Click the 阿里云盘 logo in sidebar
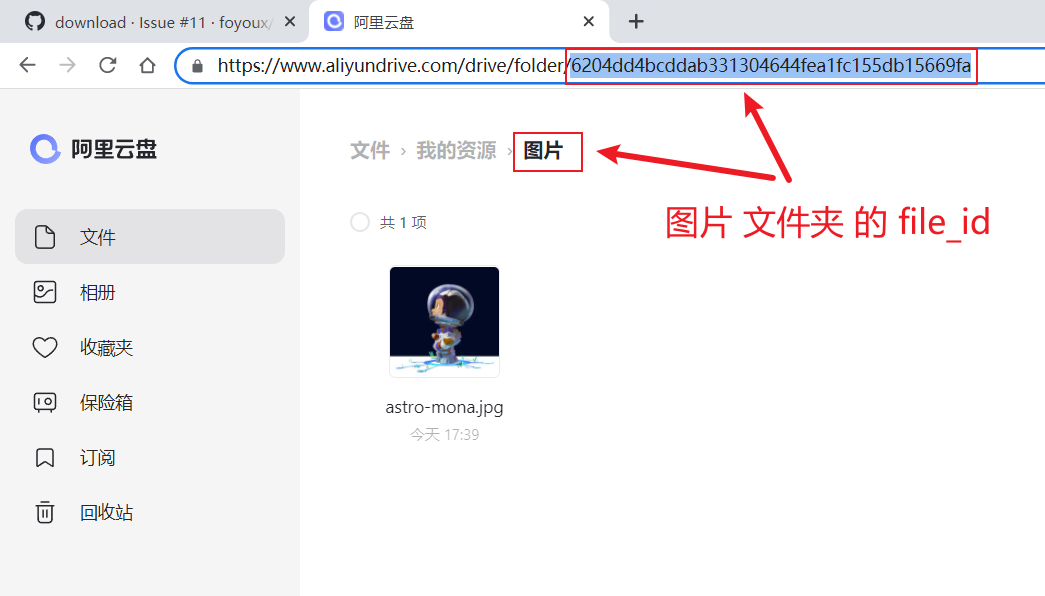 (92, 148)
